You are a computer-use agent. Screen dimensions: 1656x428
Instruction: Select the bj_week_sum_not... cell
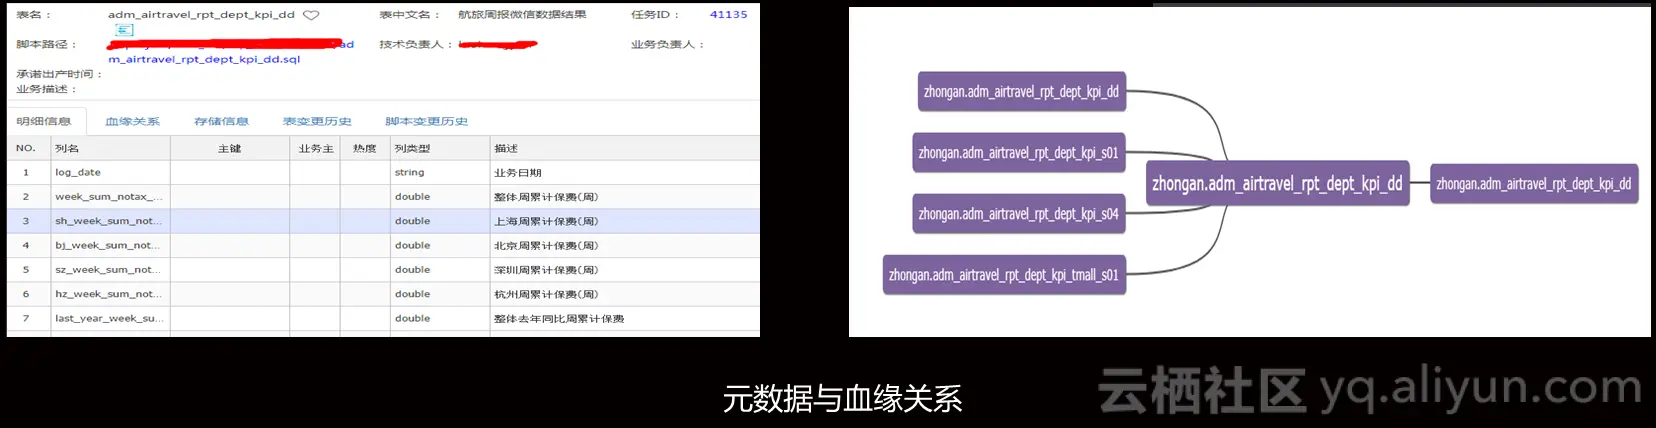point(111,245)
